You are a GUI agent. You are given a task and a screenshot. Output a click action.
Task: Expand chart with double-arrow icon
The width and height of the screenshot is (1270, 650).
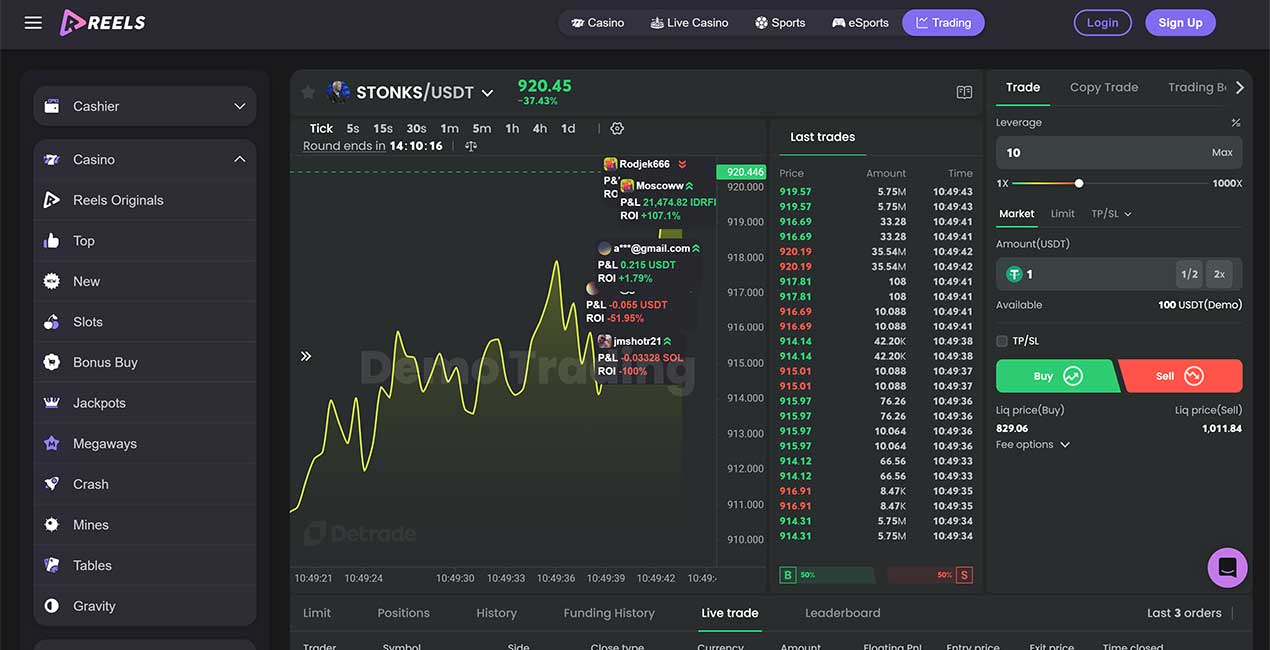[x=306, y=356]
